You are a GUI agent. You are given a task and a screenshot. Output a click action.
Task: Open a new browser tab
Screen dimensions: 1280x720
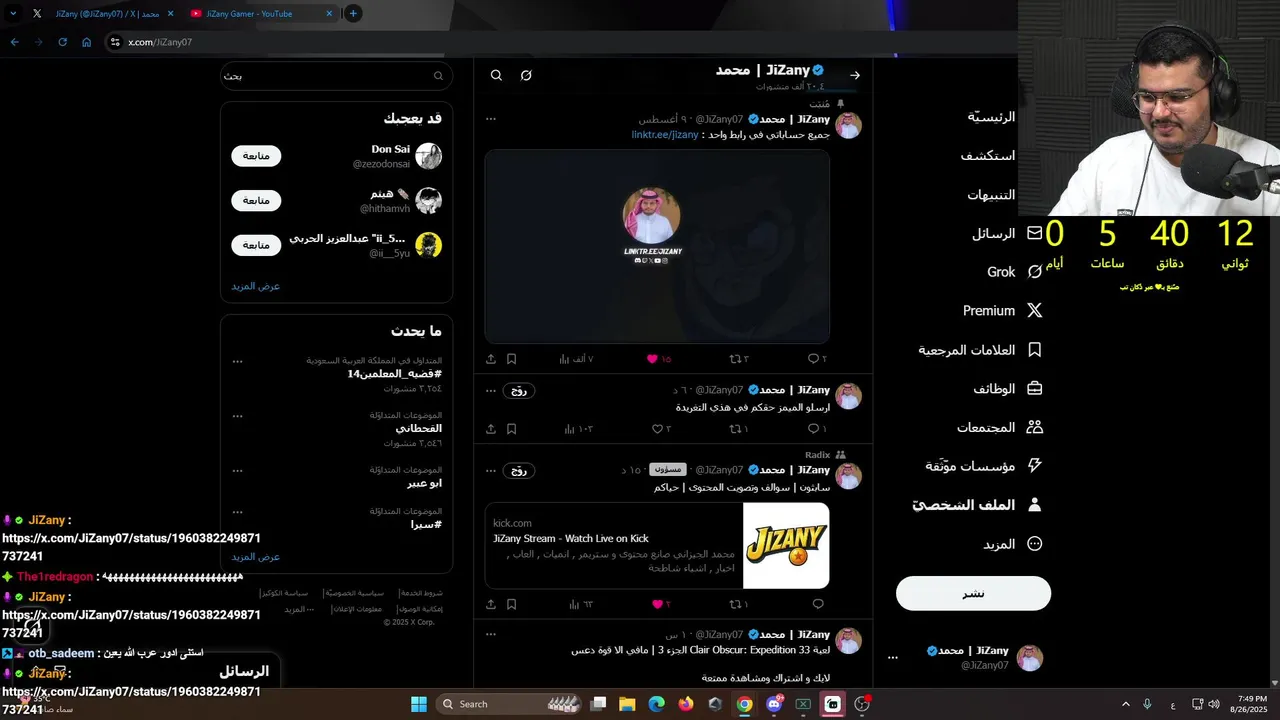click(353, 14)
